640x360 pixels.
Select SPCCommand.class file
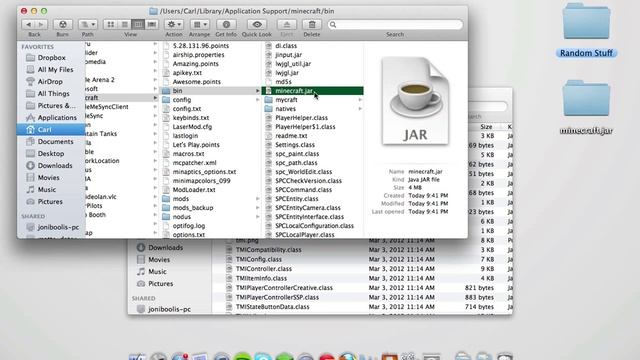pos(303,190)
